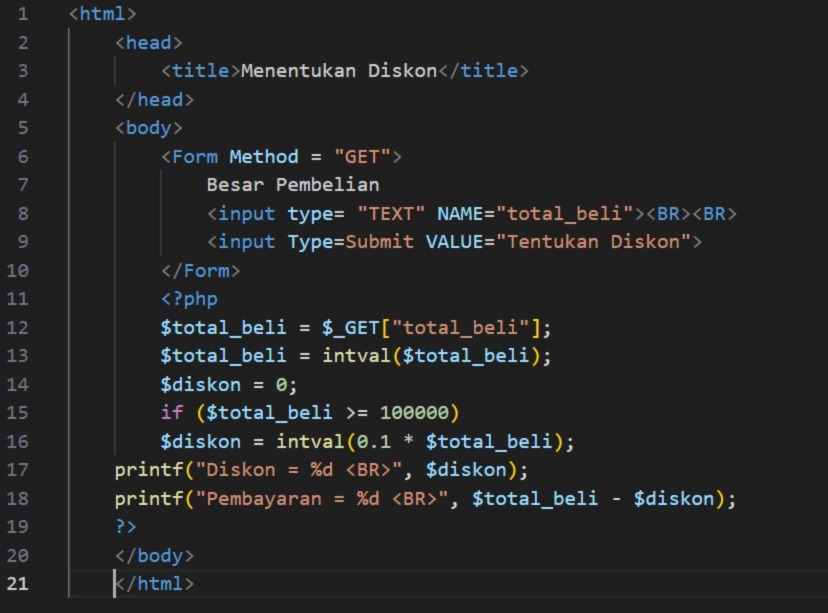Click the closing </body> tag

(x=154, y=555)
